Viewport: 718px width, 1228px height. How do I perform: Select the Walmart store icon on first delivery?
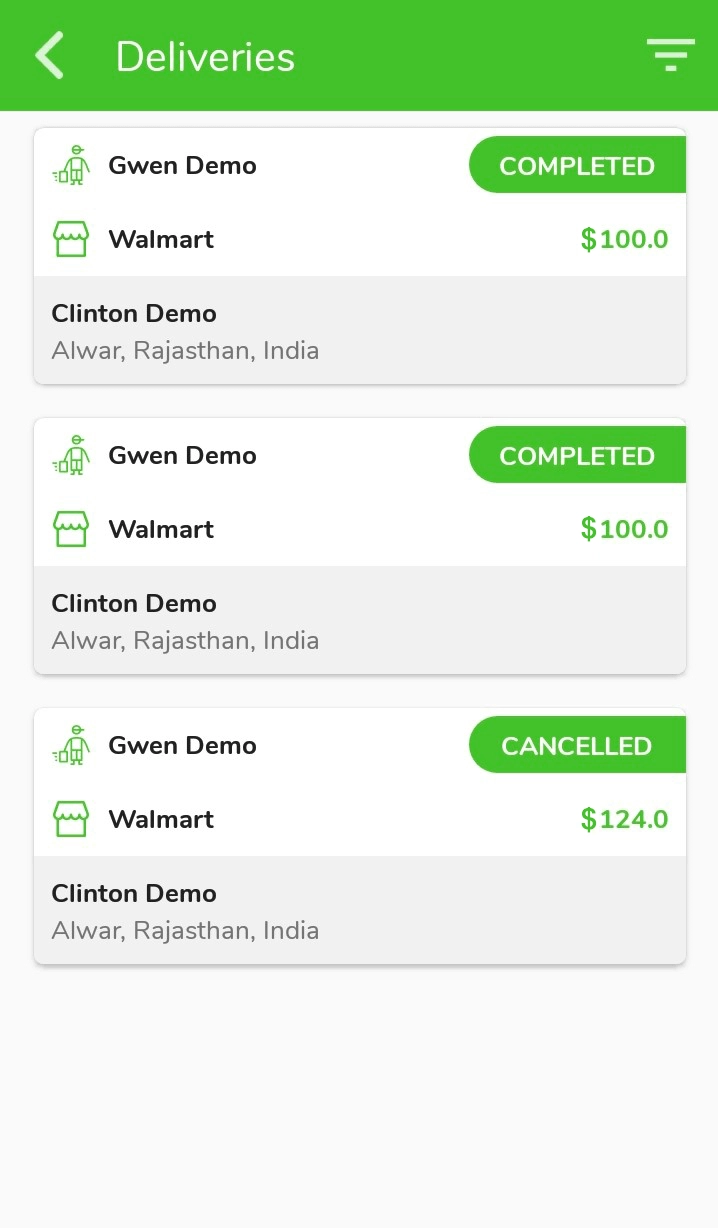pos(70,238)
